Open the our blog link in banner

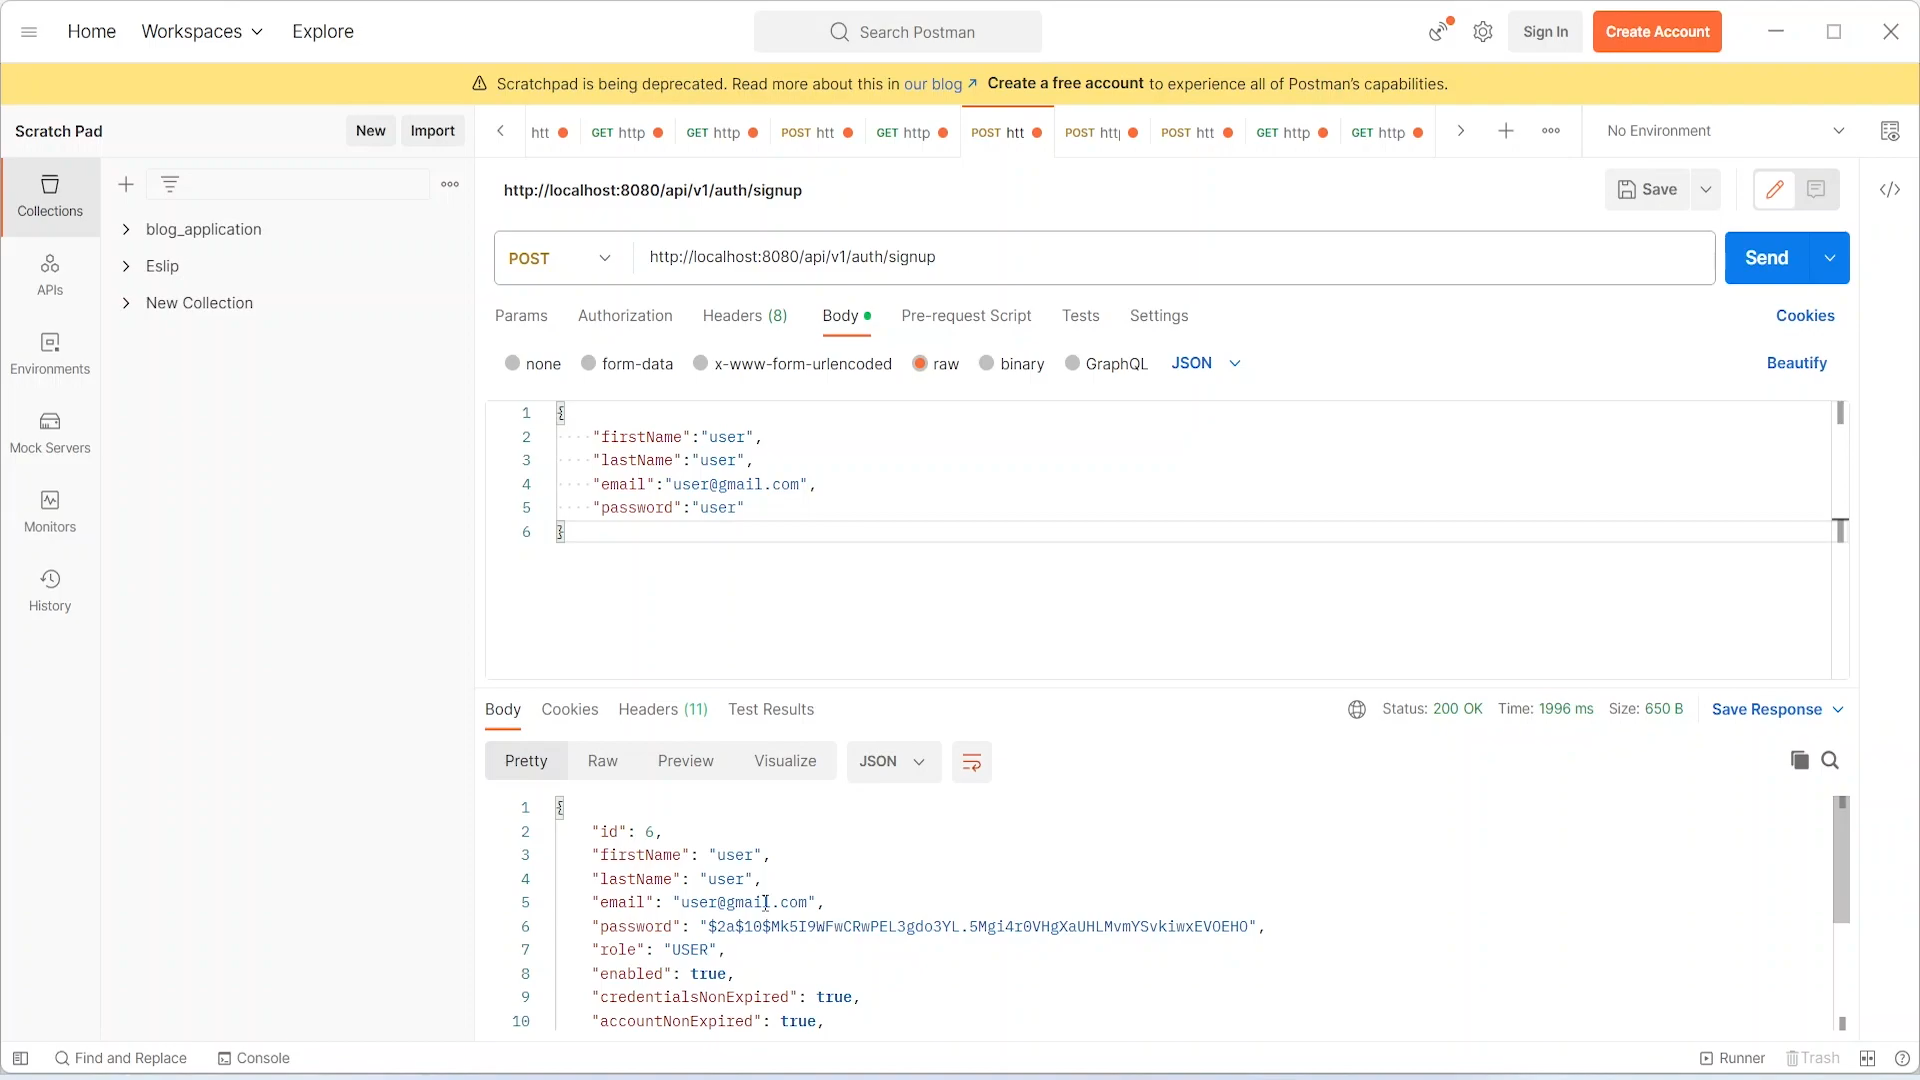click(940, 84)
